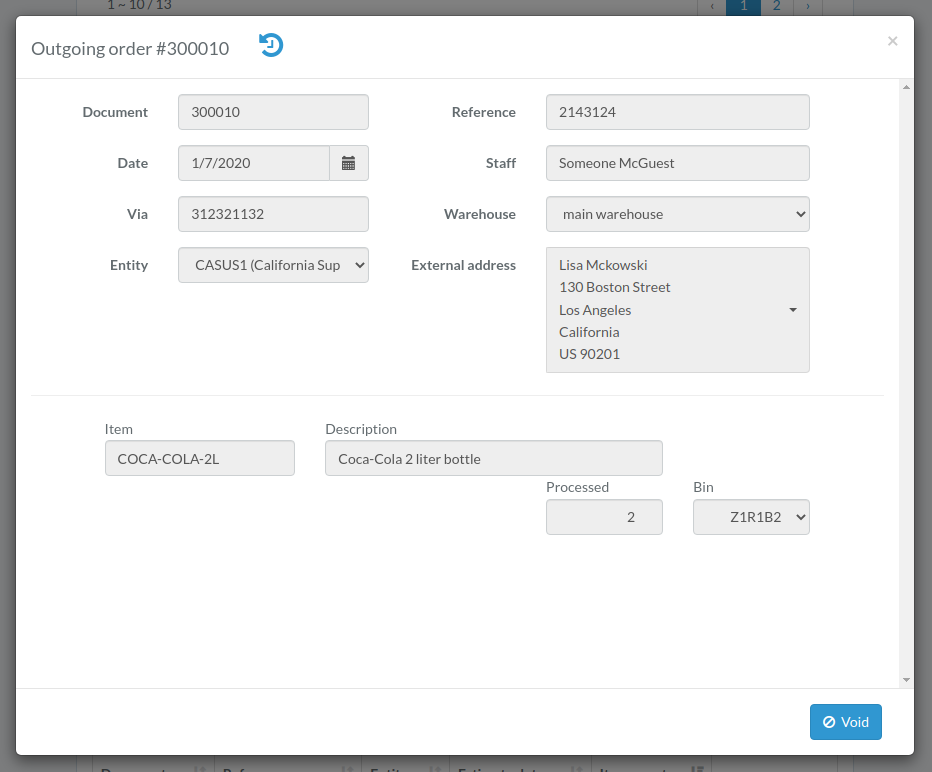Image resolution: width=932 pixels, height=772 pixels.
Task: Open the order history clock icon
Action: coord(271,46)
